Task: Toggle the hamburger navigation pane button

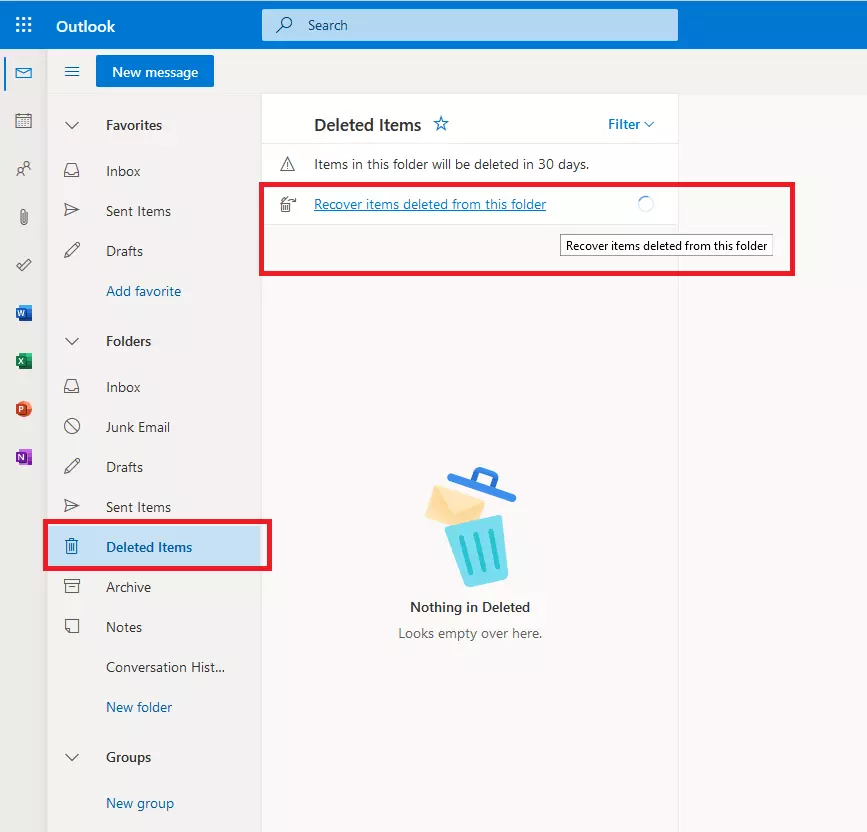Action: click(72, 71)
